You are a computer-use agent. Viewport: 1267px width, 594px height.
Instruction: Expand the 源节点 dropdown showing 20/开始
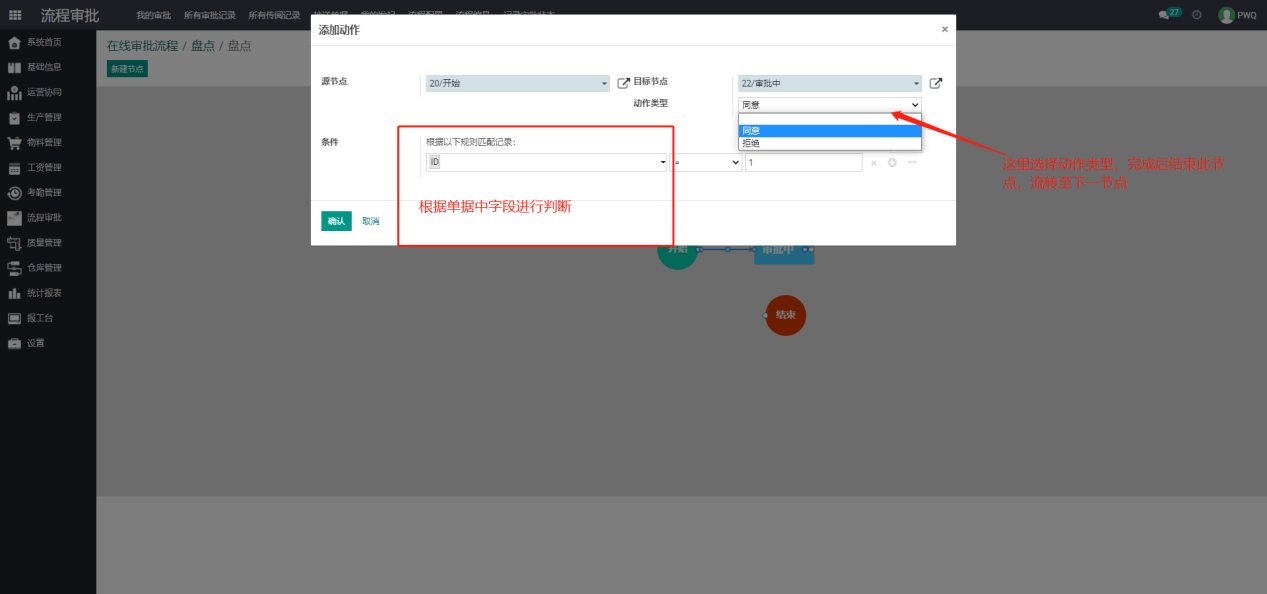[518, 84]
